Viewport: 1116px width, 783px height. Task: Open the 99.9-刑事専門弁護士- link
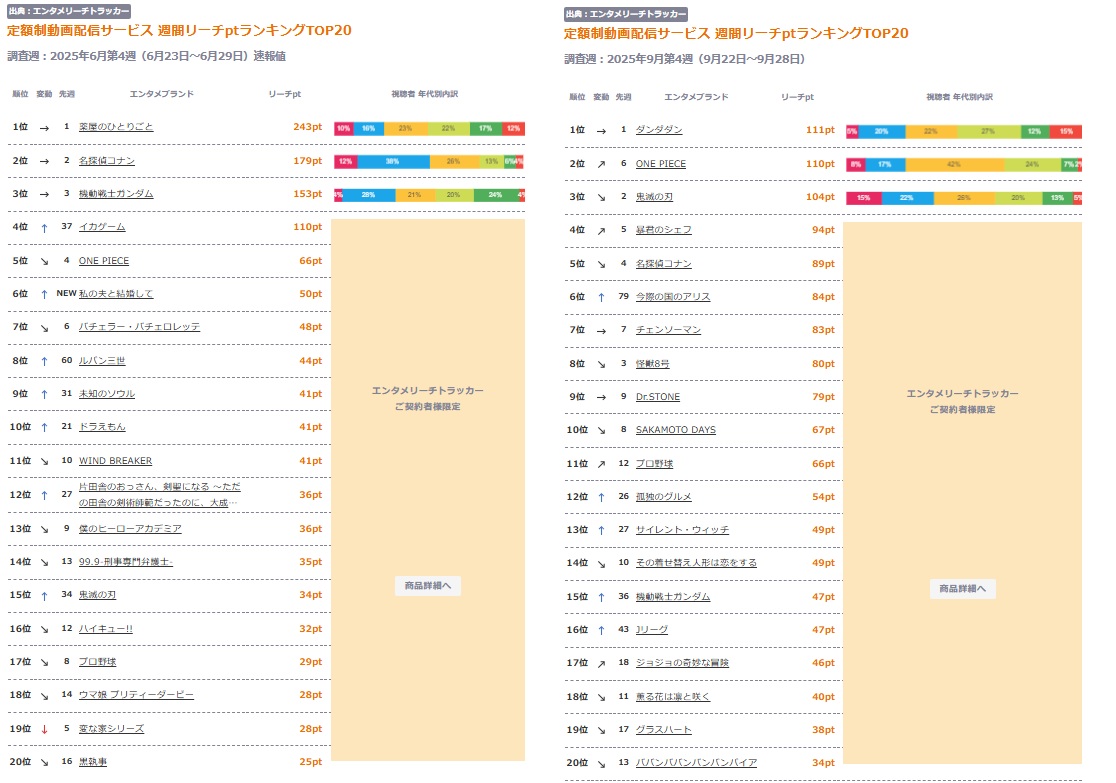[x=125, y=562]
